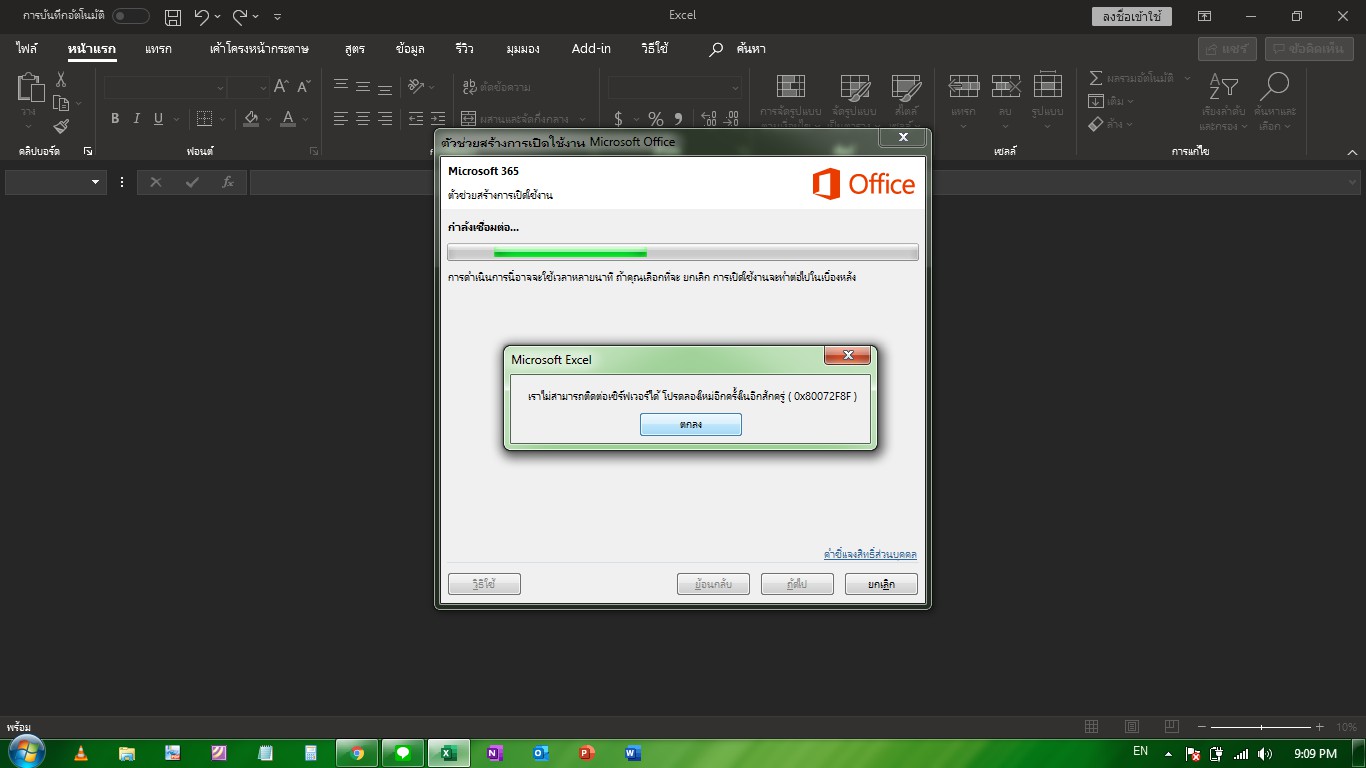
Task: Switch to the Insert (แทรก) tab
Action: 158,49
